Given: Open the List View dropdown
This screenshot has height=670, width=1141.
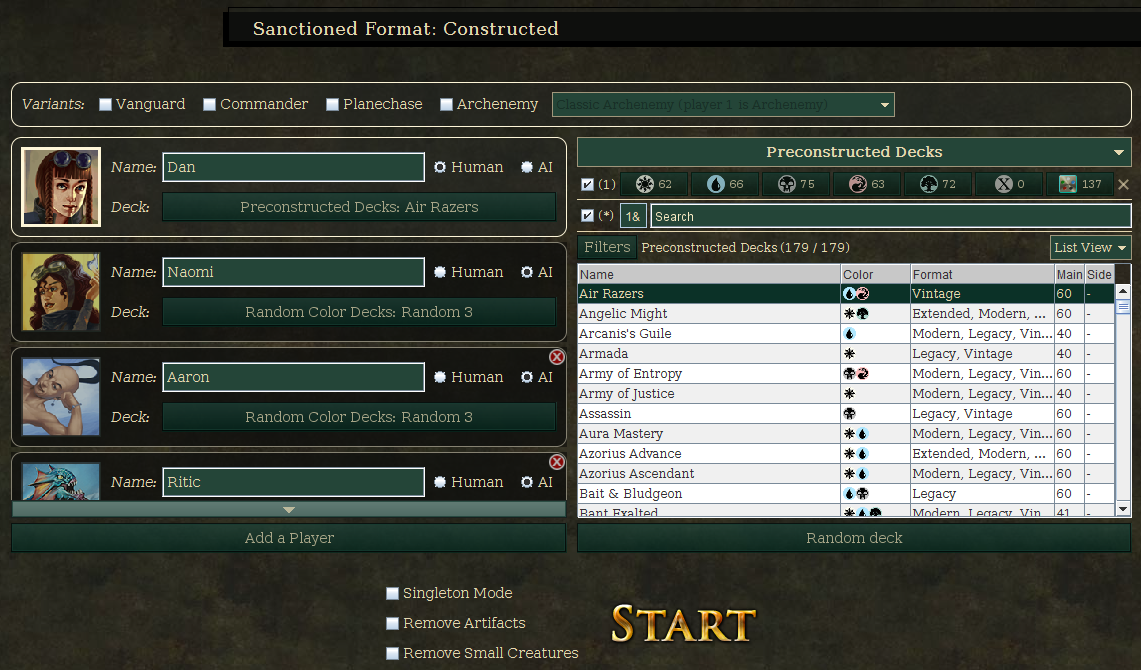Looking at the screenshot, I should tap(1090, 248).
